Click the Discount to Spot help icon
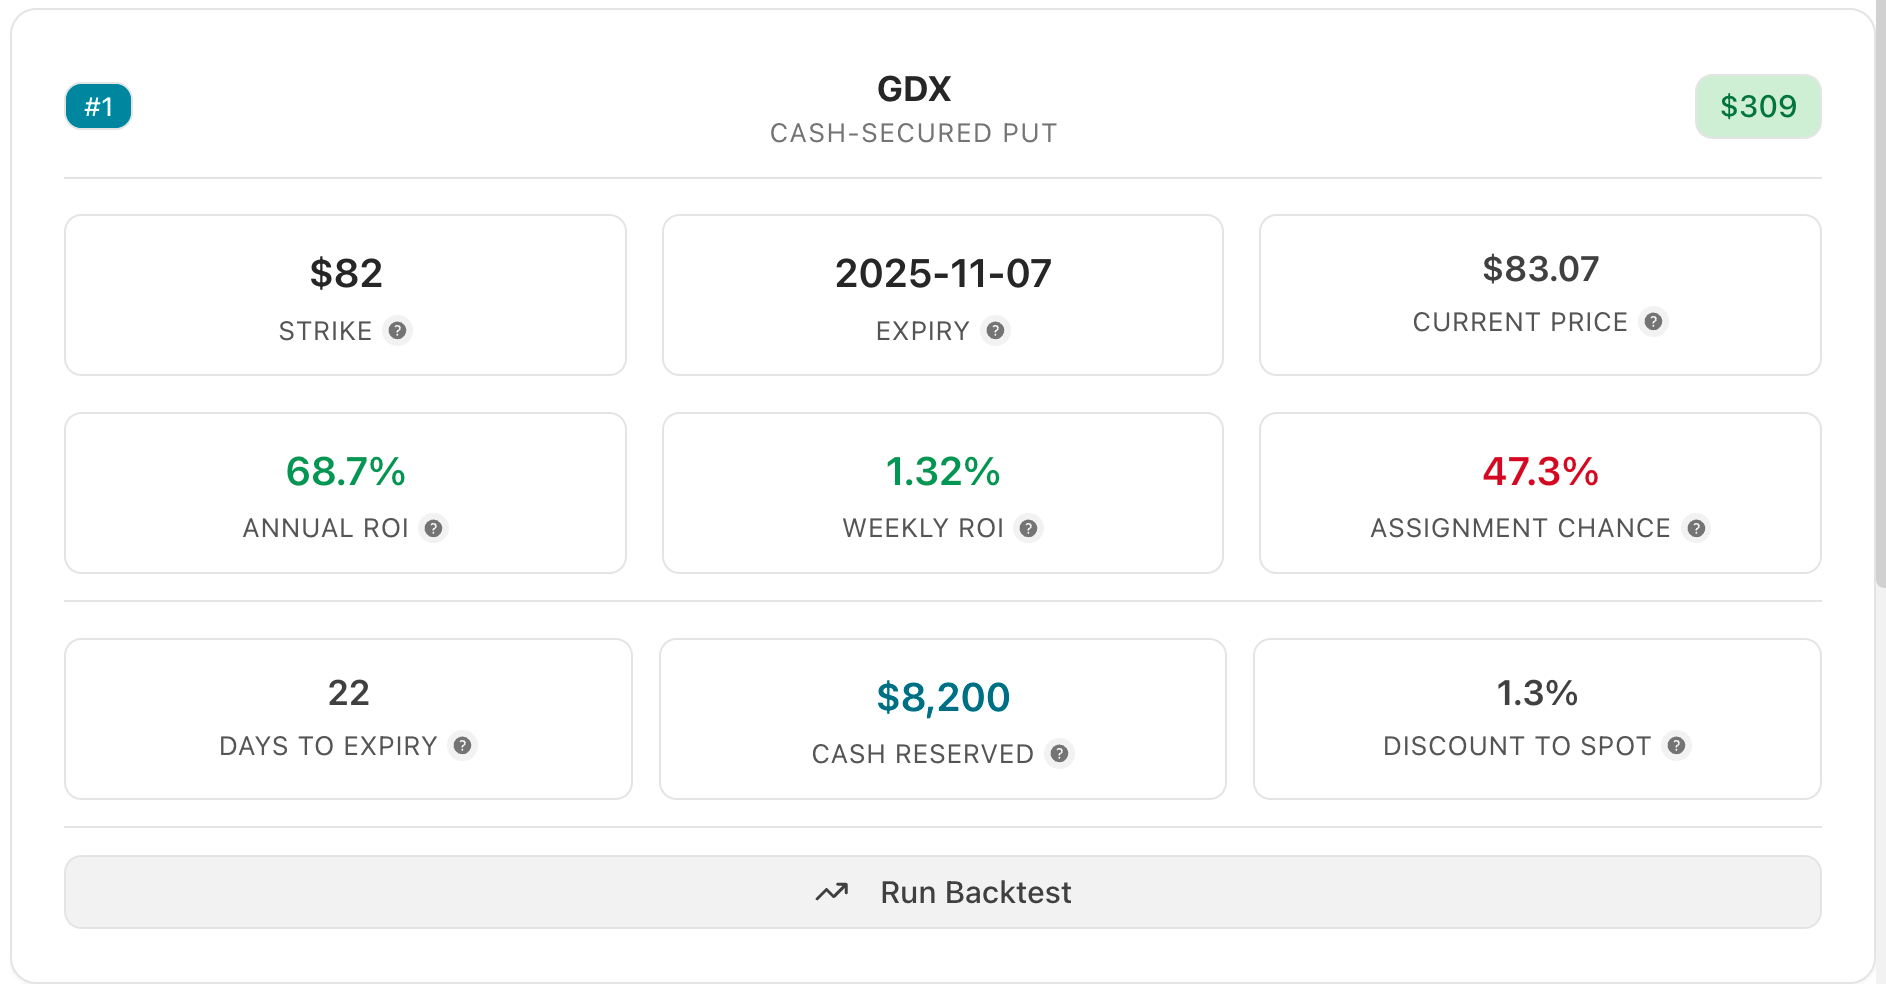 coord(1676,745)
